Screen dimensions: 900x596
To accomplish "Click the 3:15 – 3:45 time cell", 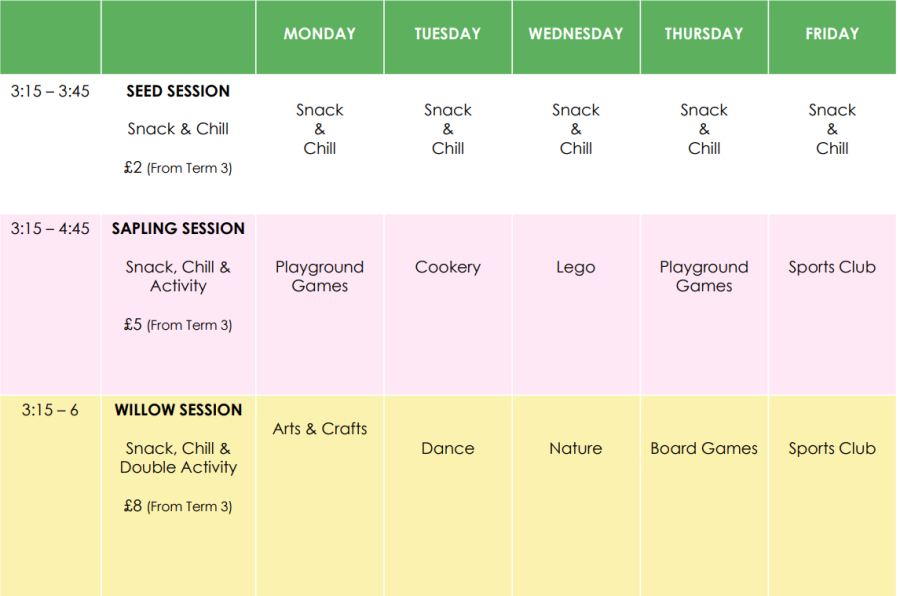I will pyautogui.click(x=50, y=91).
